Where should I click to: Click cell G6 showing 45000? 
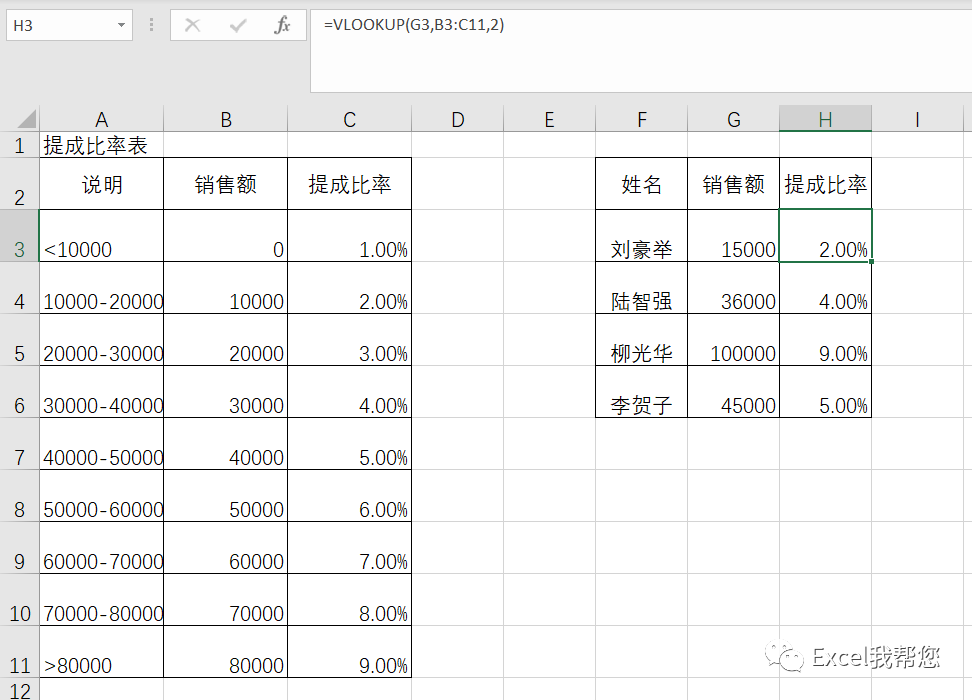tap(733, 392)
